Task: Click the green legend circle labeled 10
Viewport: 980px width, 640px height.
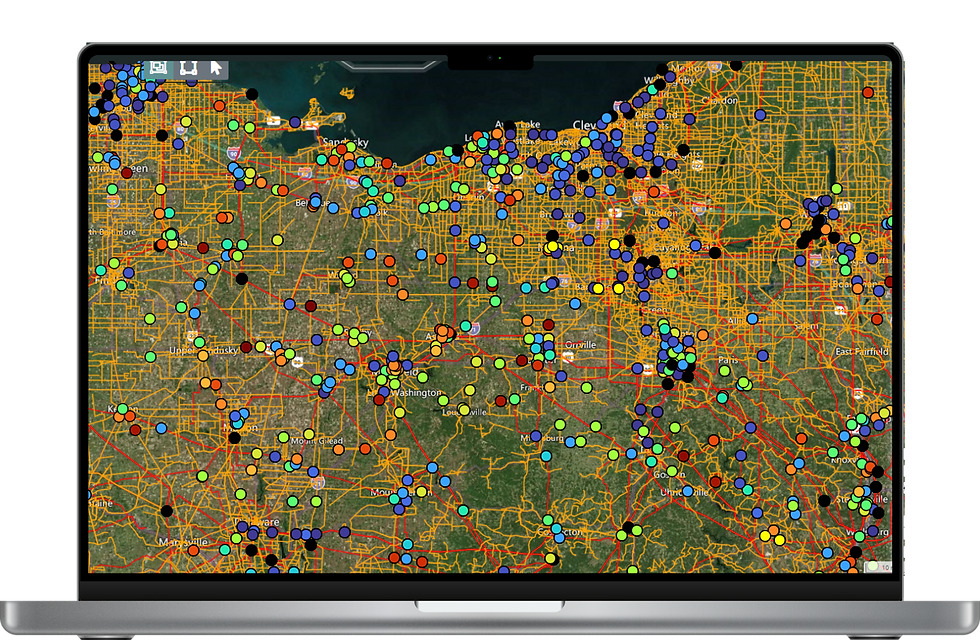Action: tap(873, 566)
